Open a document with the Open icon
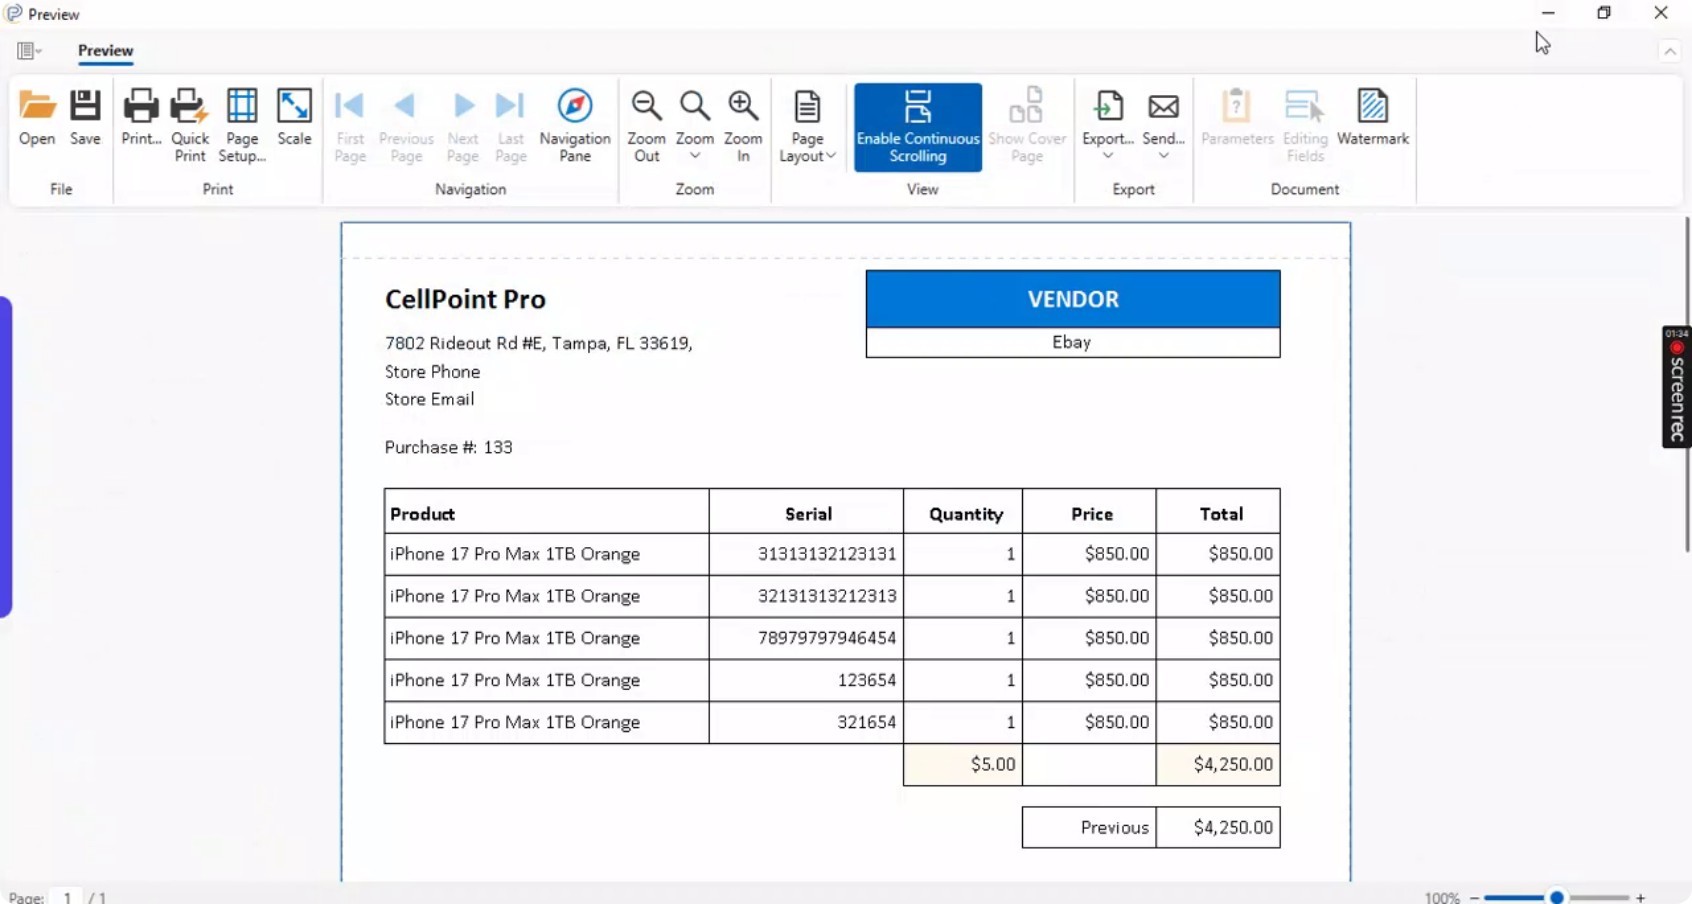Image resolution: width=1692 pixels, height=904 pixels. (37, 118)
